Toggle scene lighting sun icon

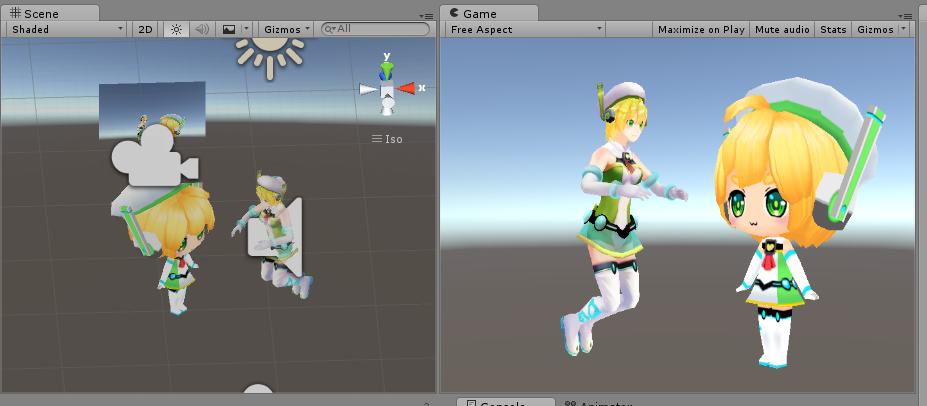click(x=176, y=29)
